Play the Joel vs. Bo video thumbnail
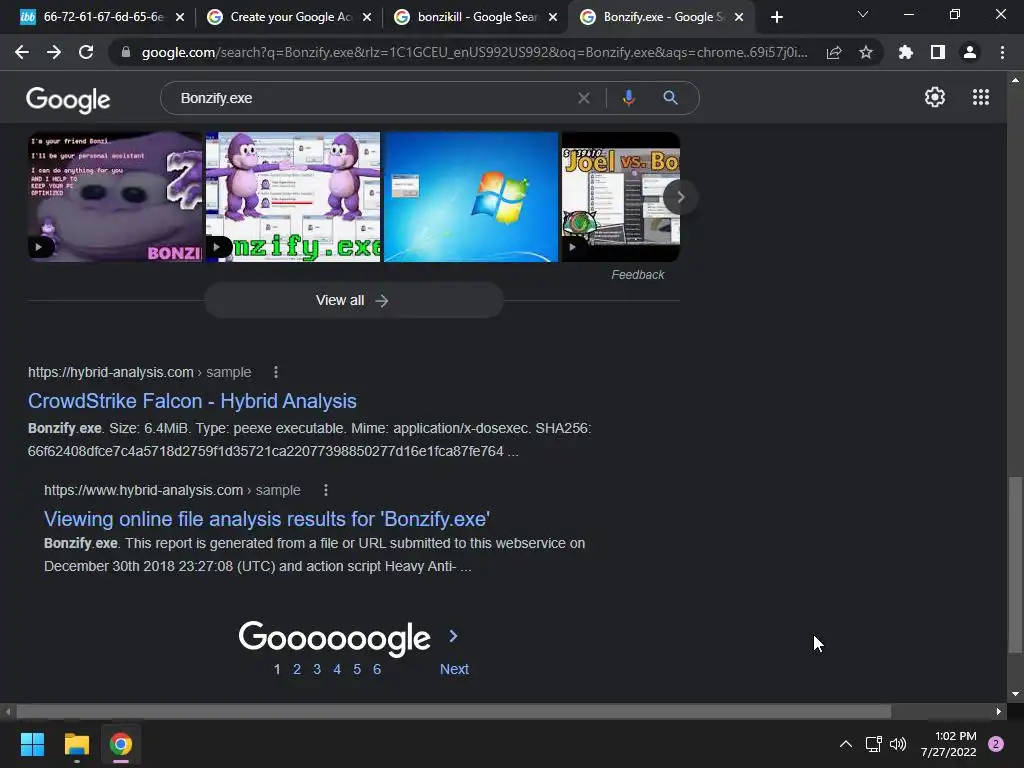Screen dimensions: 1024x768 click(621, 197)
